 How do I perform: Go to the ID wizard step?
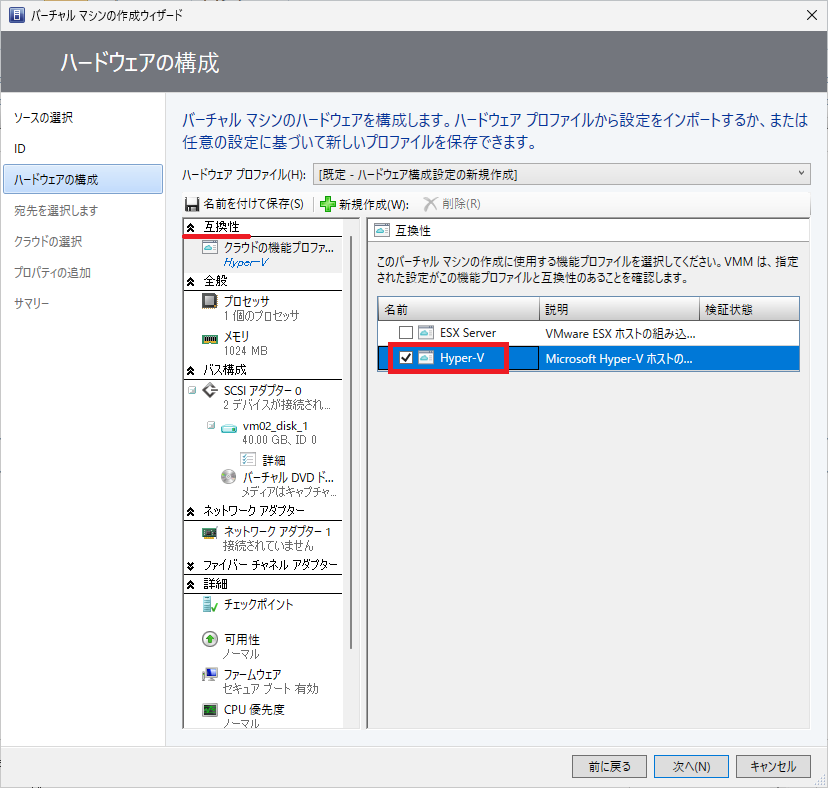coord(20,148)
